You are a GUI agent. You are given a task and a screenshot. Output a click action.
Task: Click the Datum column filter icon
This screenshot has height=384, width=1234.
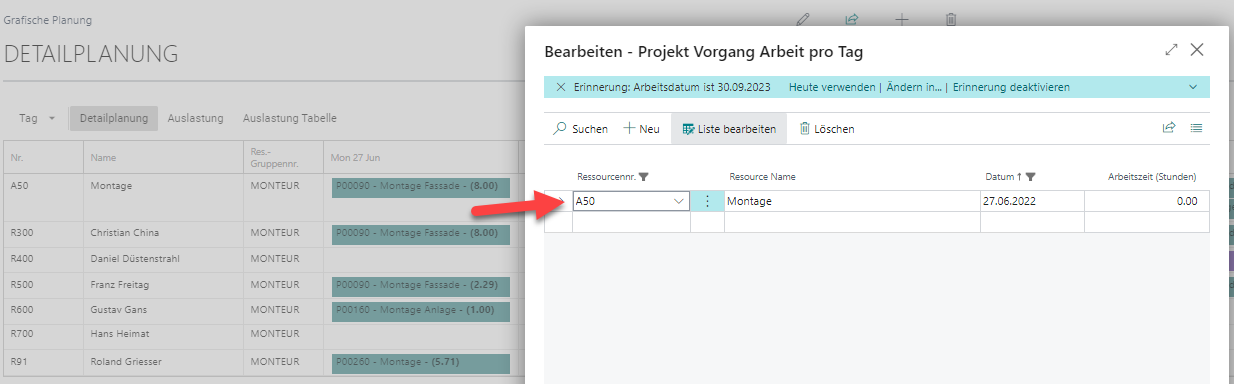tap(1030, 177)
